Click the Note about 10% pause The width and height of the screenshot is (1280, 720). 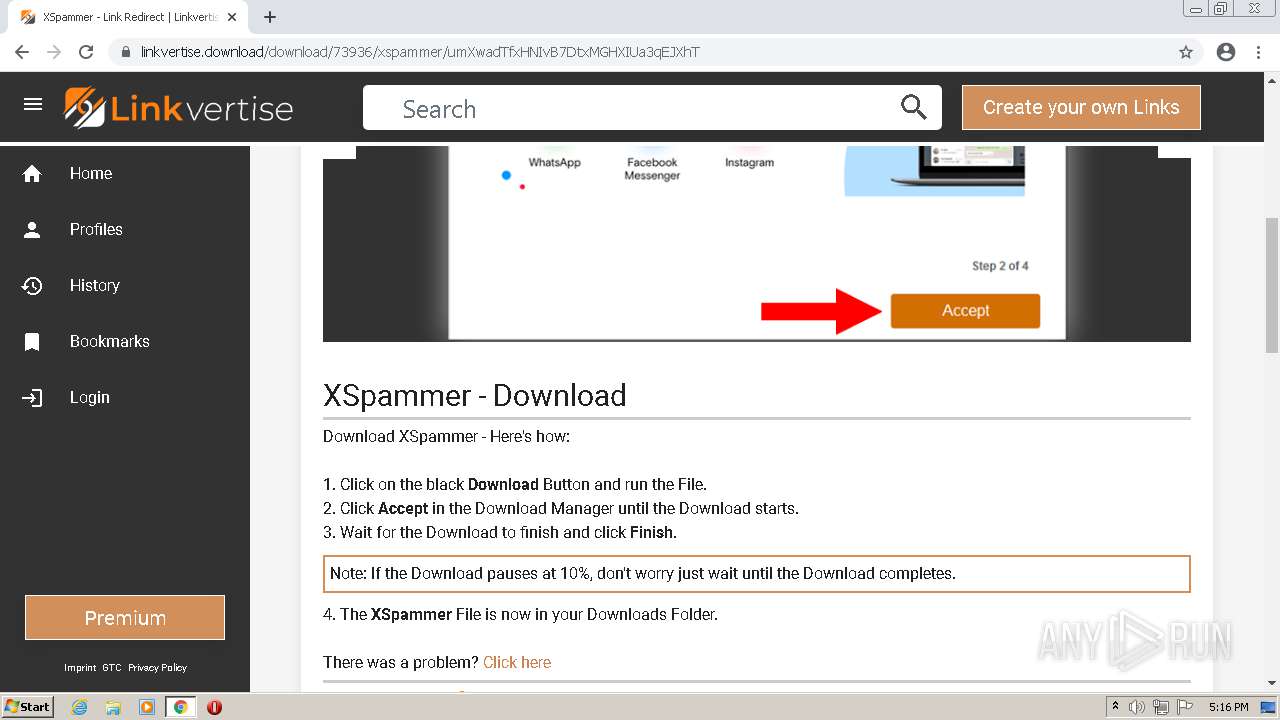[x=757, y=574]
